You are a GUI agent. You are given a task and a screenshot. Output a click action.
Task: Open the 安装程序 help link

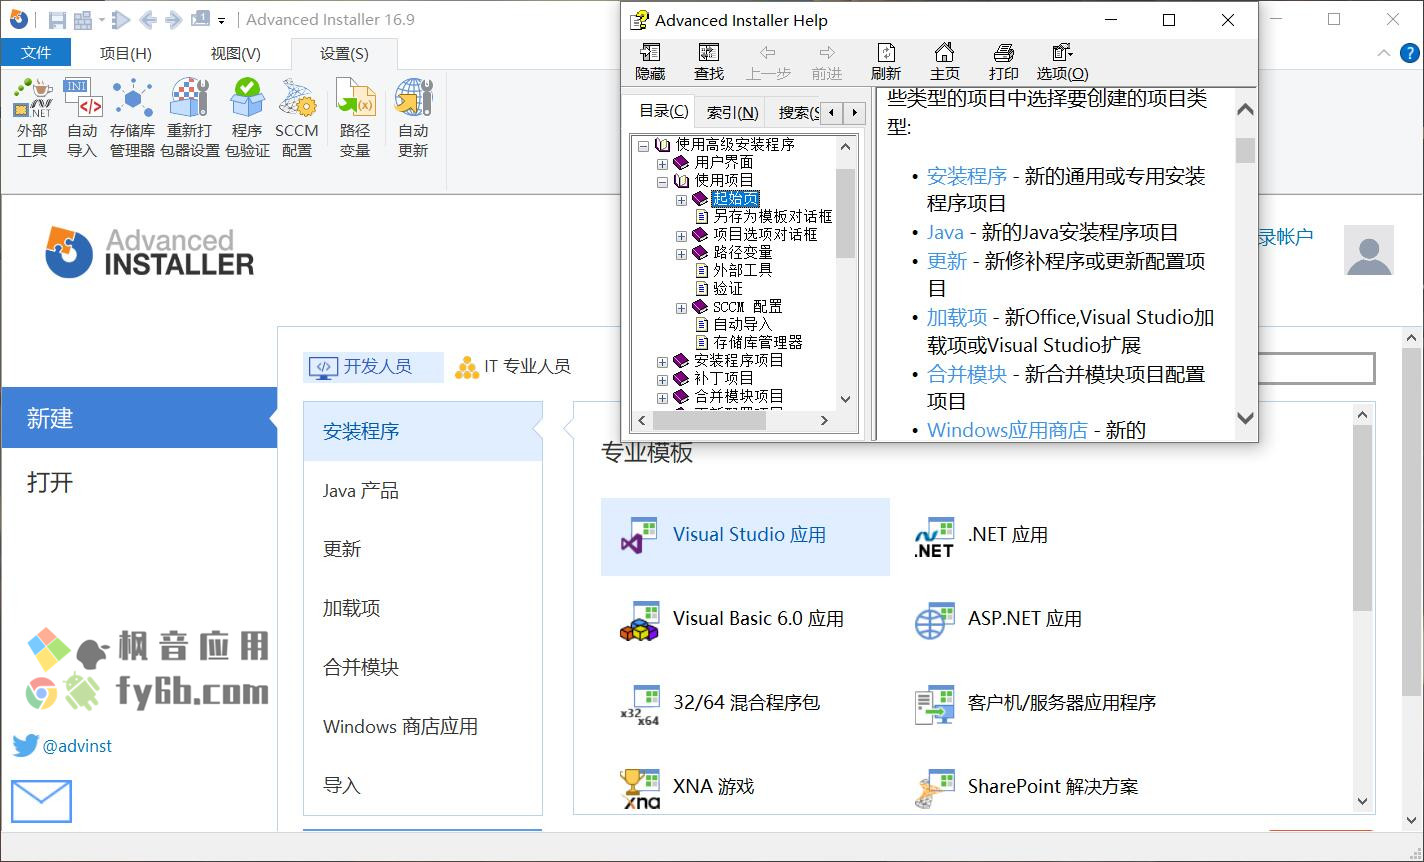pos(967,176)
